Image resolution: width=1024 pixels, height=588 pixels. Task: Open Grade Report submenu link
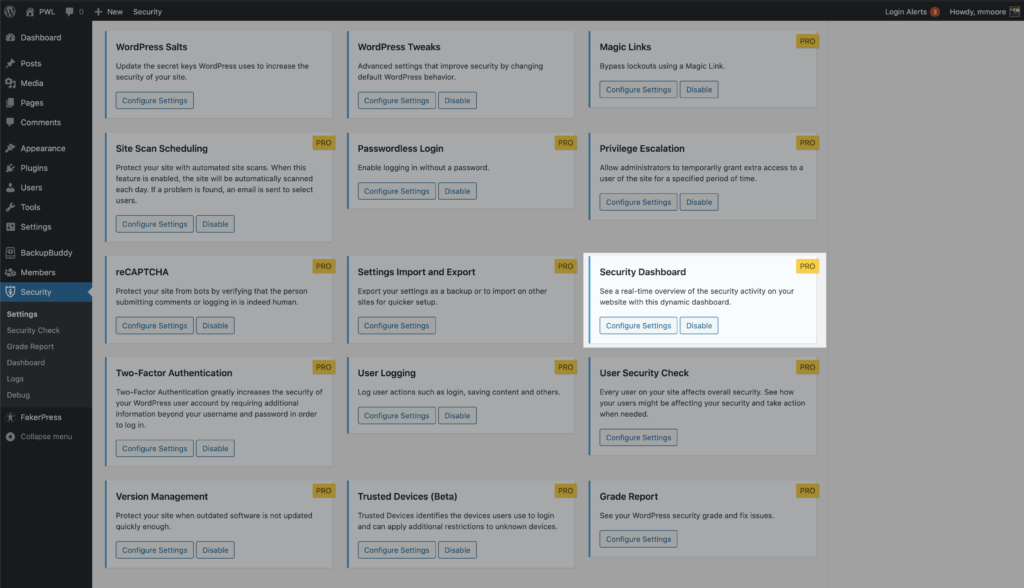click(30, 346)
